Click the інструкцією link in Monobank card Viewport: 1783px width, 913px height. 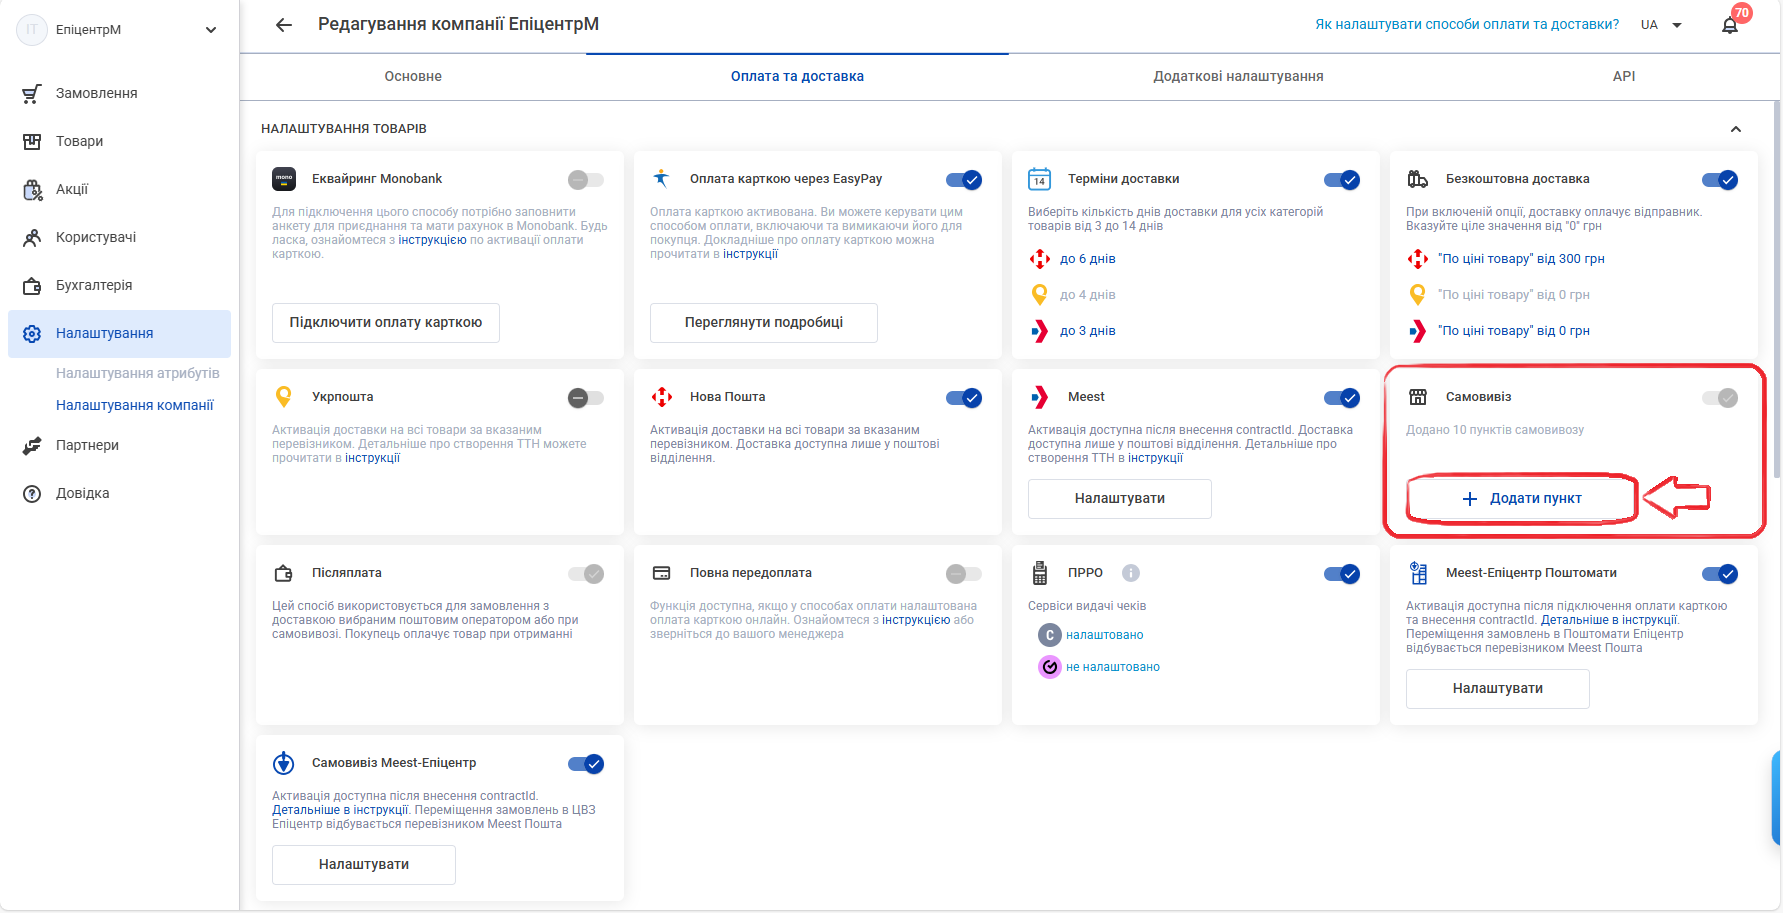click(x=432, y=240)
